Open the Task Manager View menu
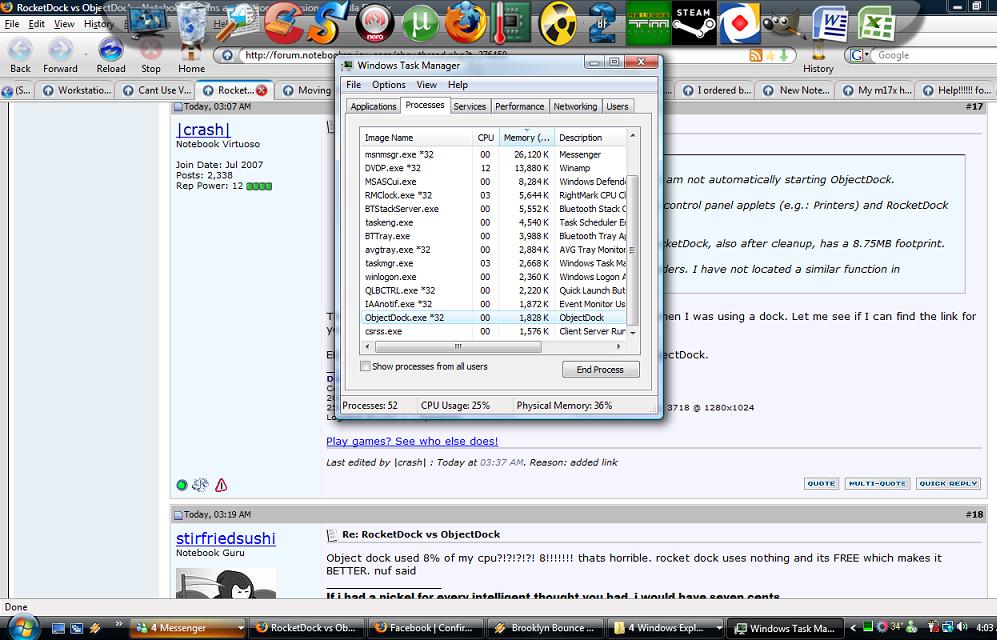The image size is (997, 640). [426, 85]
